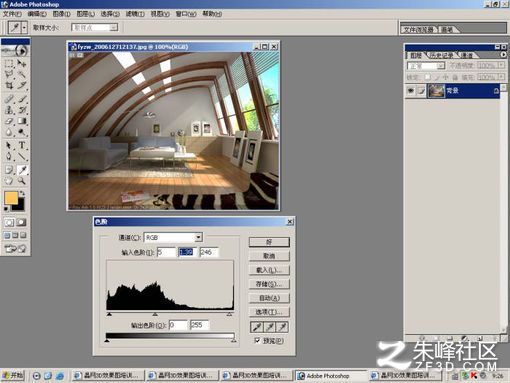The height and width of the screenshot is (383, 510).
Task: Pick the white point eyedropper in Levels
Action: click(282, 327)
